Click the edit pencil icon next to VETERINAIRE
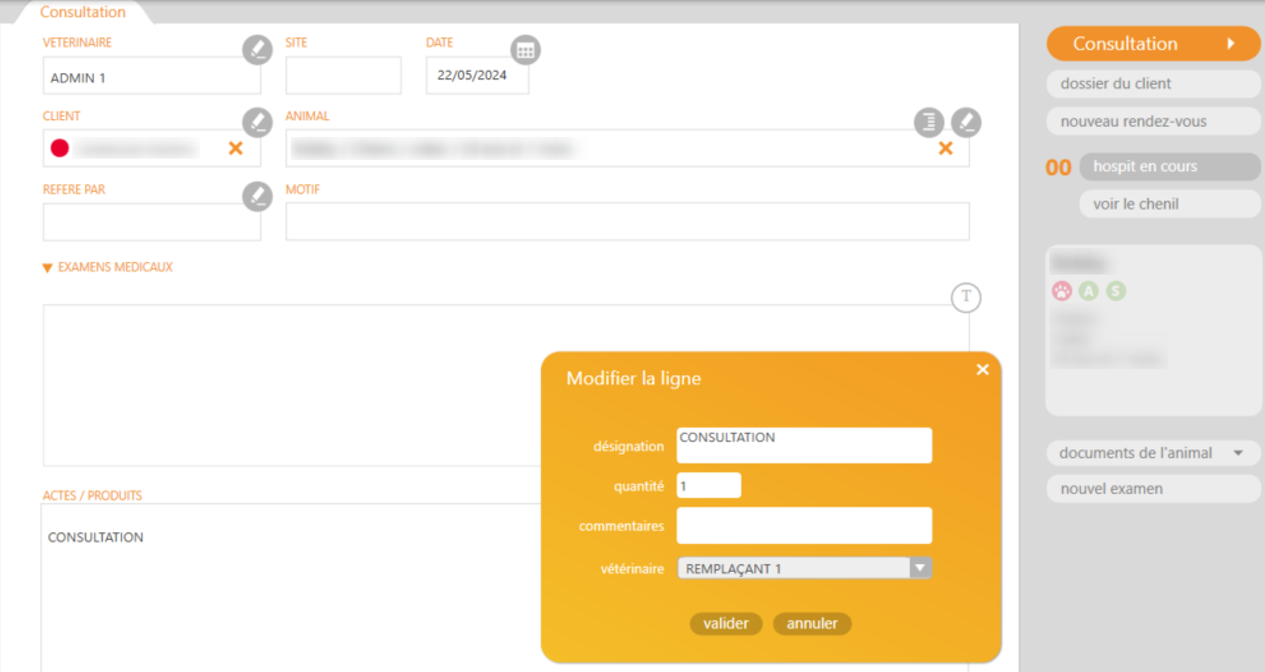Screen dimensions: 1265x672 257,49
